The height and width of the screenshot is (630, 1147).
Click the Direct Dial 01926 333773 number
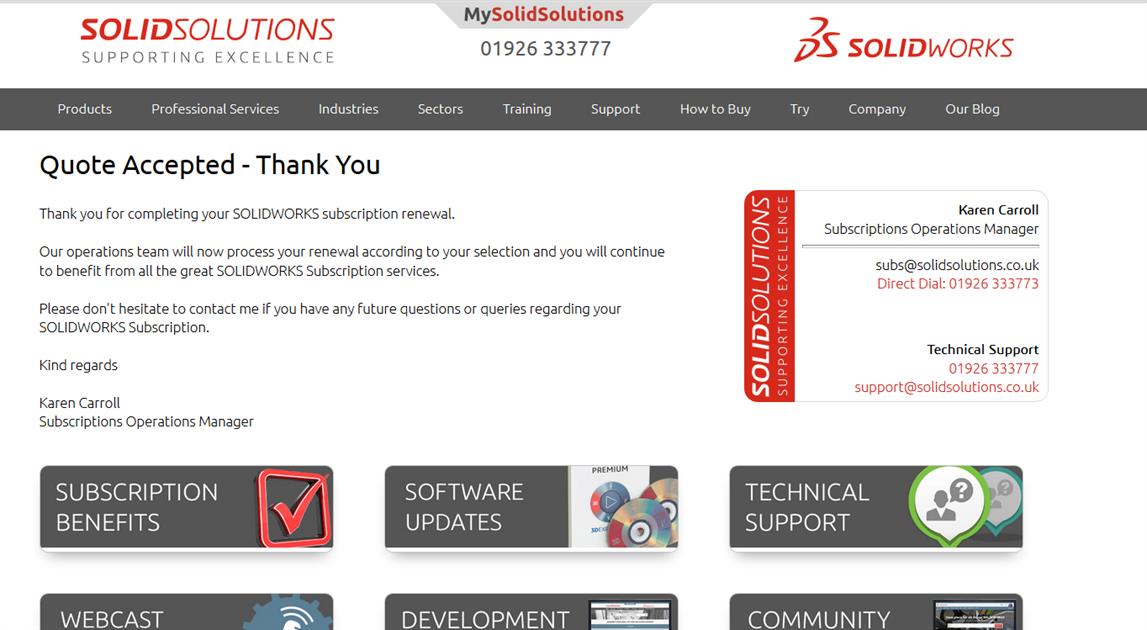click(x=959, y=283)
